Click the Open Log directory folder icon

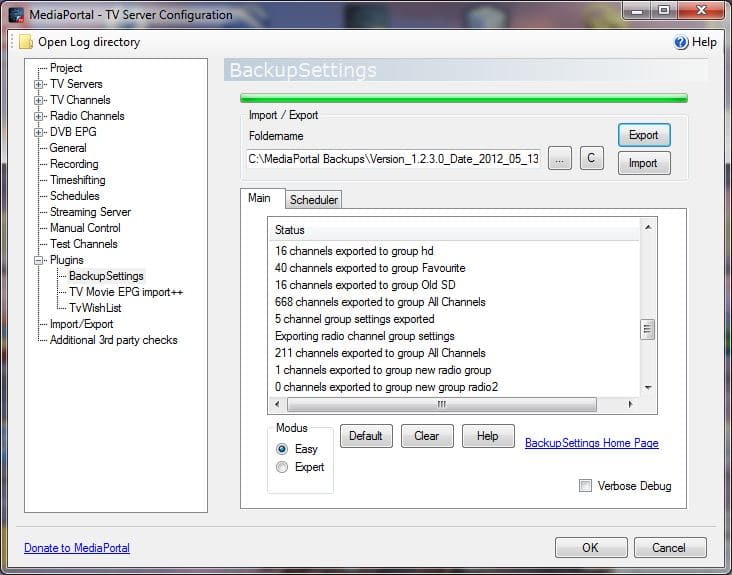pos(26,42)
